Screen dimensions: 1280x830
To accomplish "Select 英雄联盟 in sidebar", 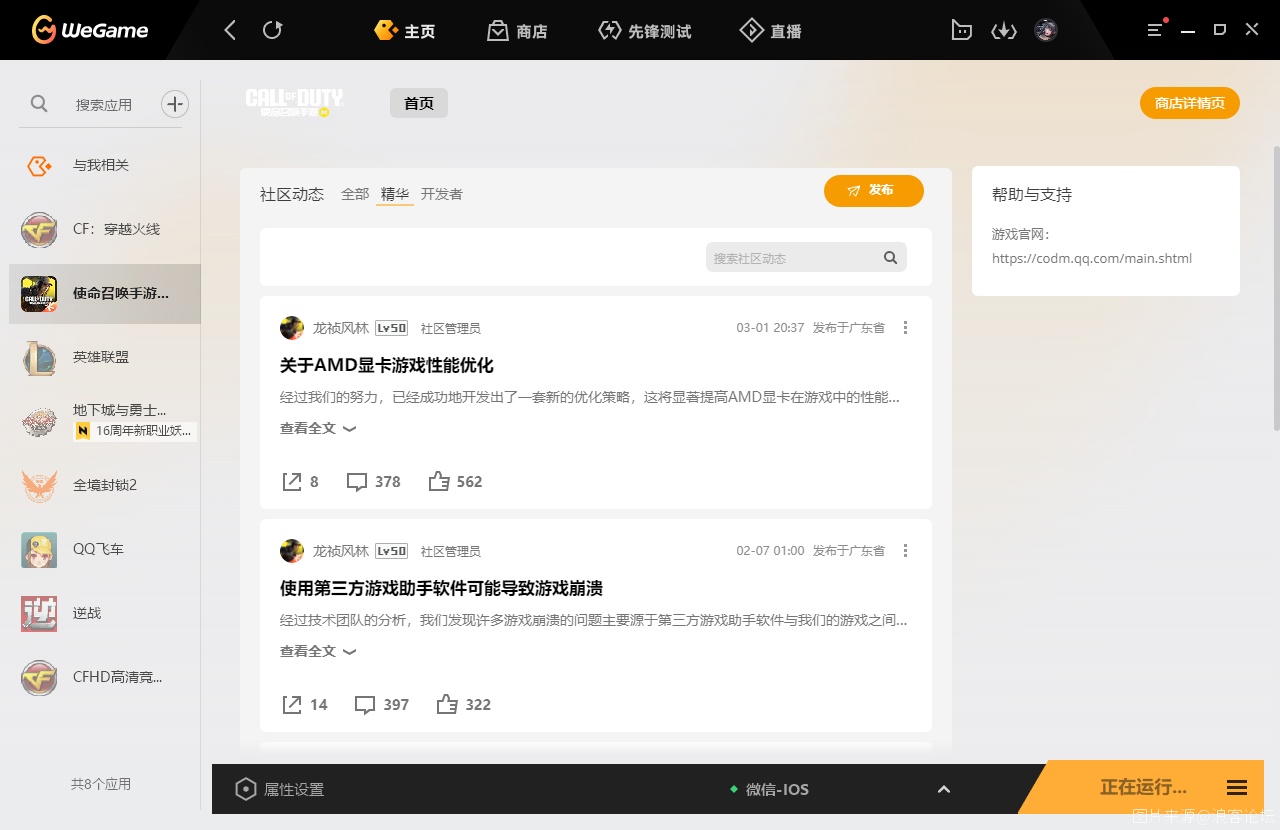I will coord(104,357).
